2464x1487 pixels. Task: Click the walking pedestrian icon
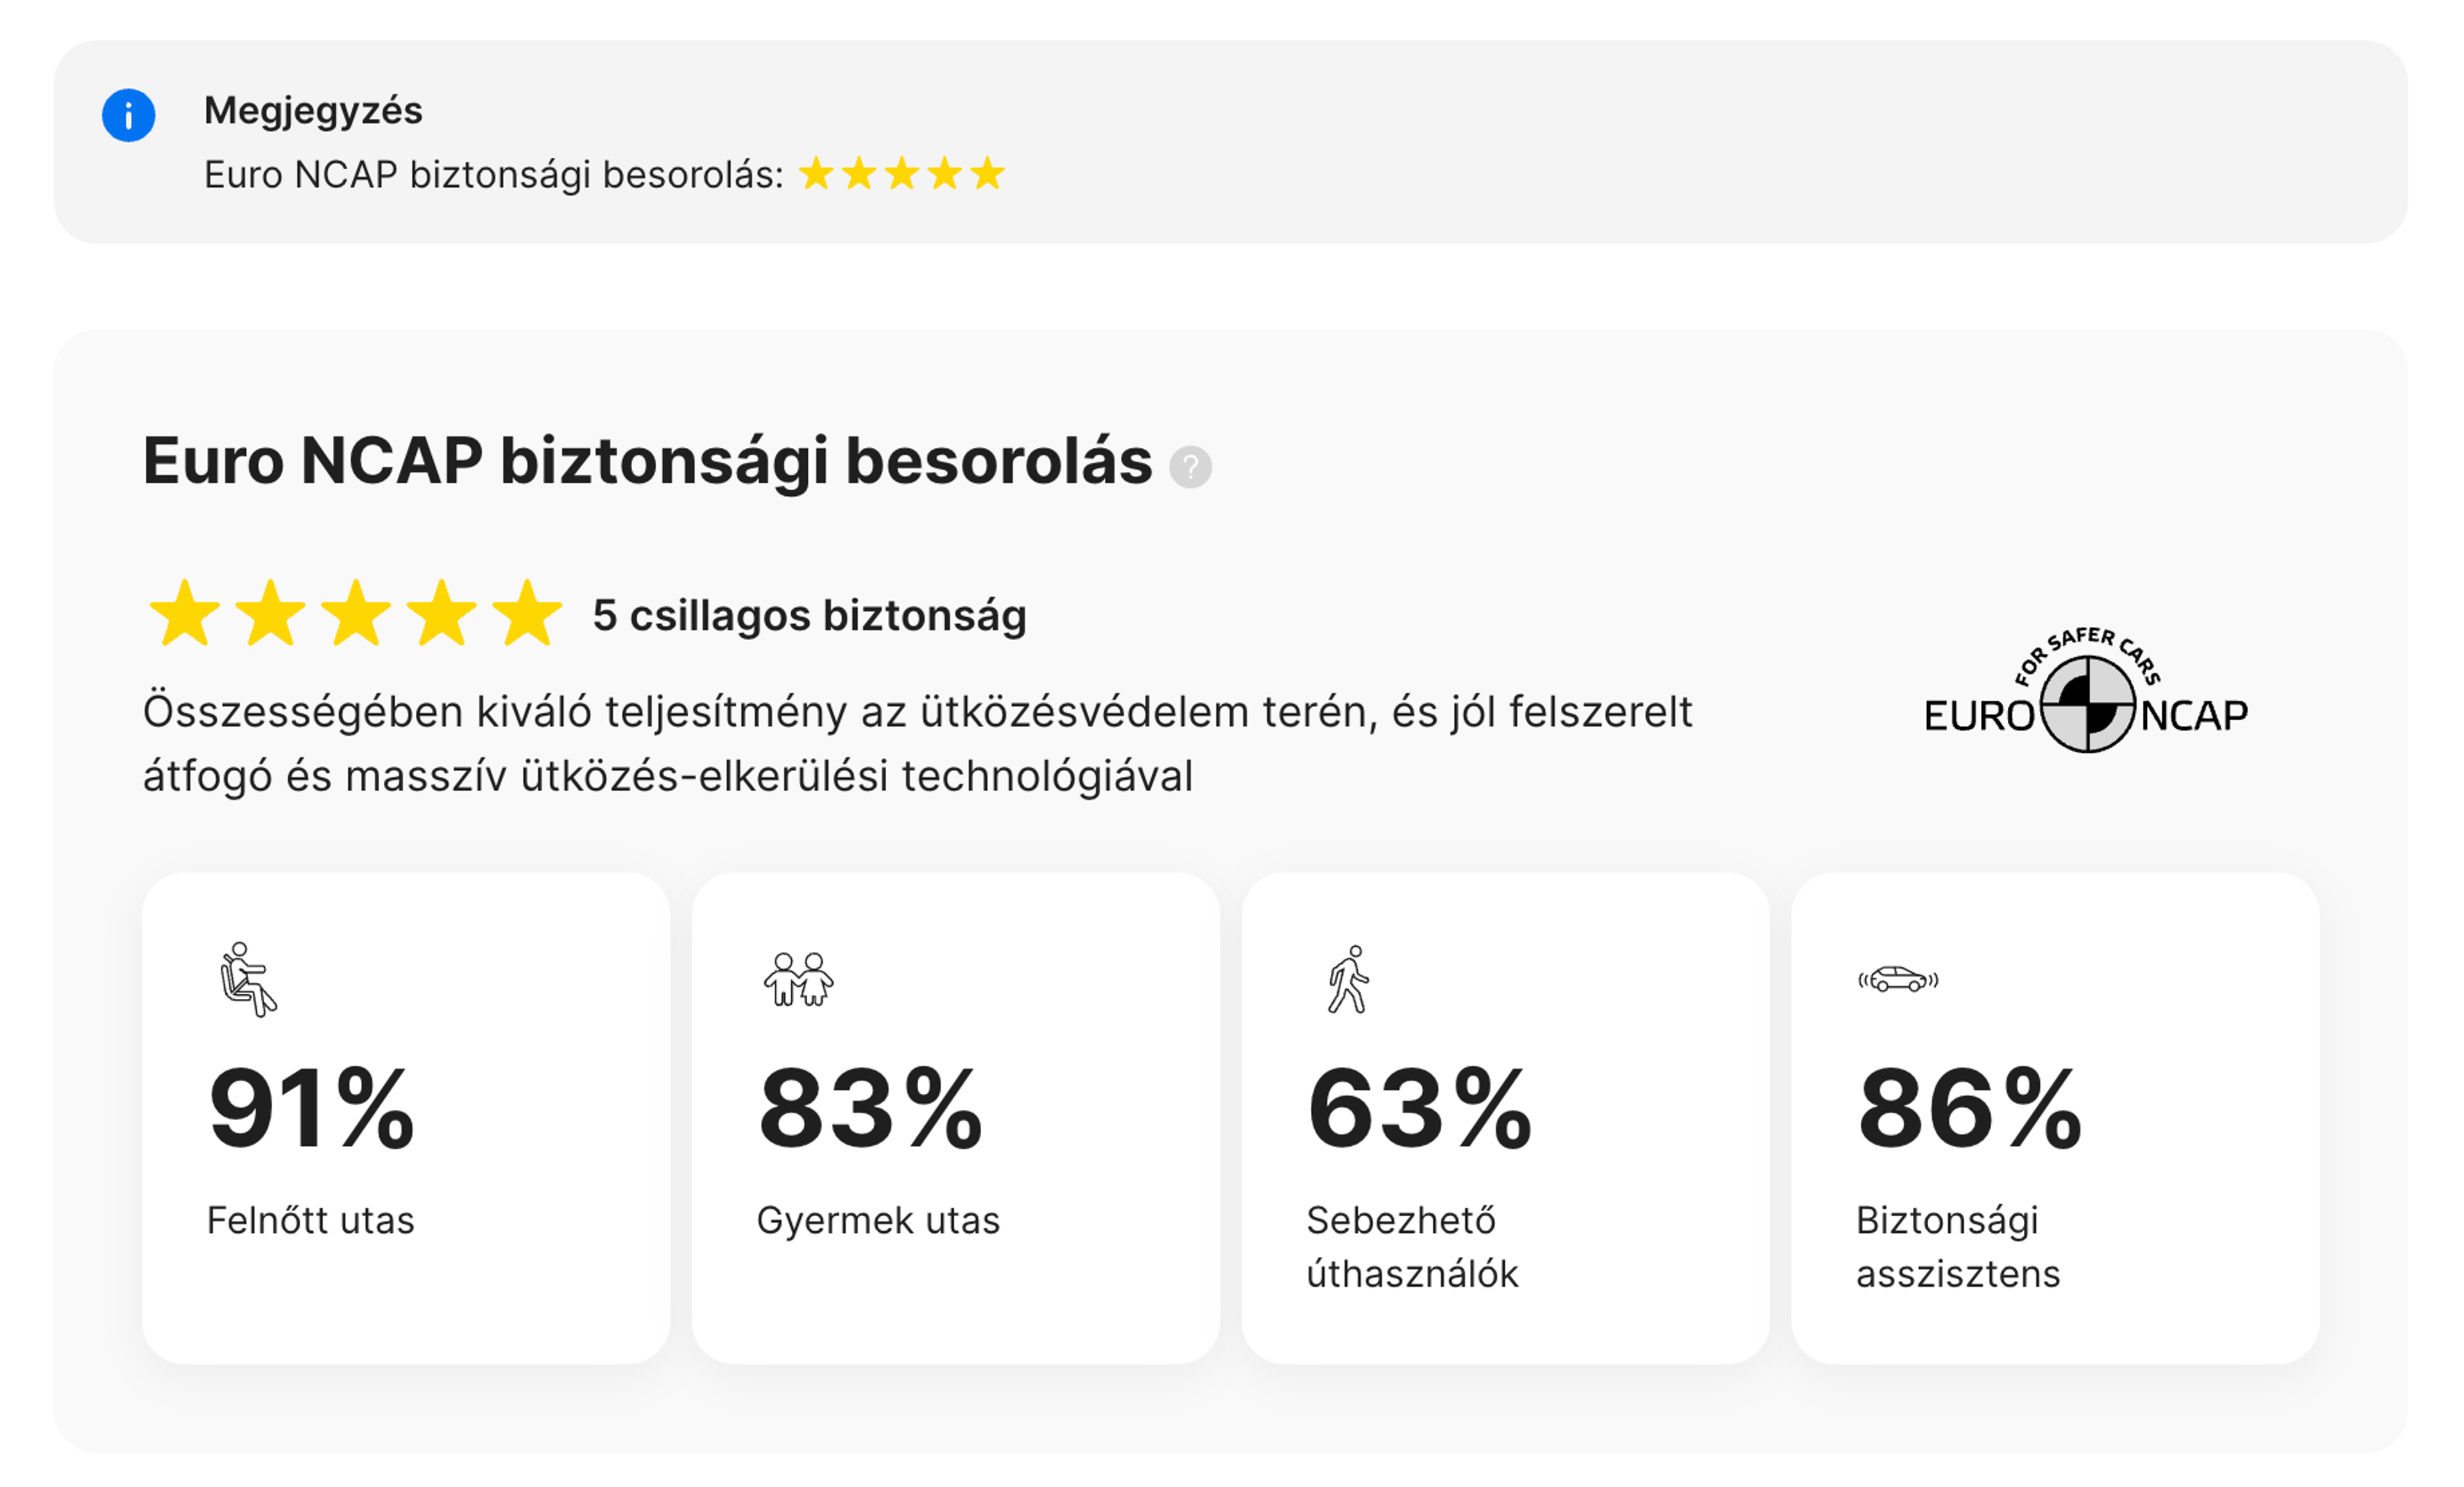click(1348, 979)
